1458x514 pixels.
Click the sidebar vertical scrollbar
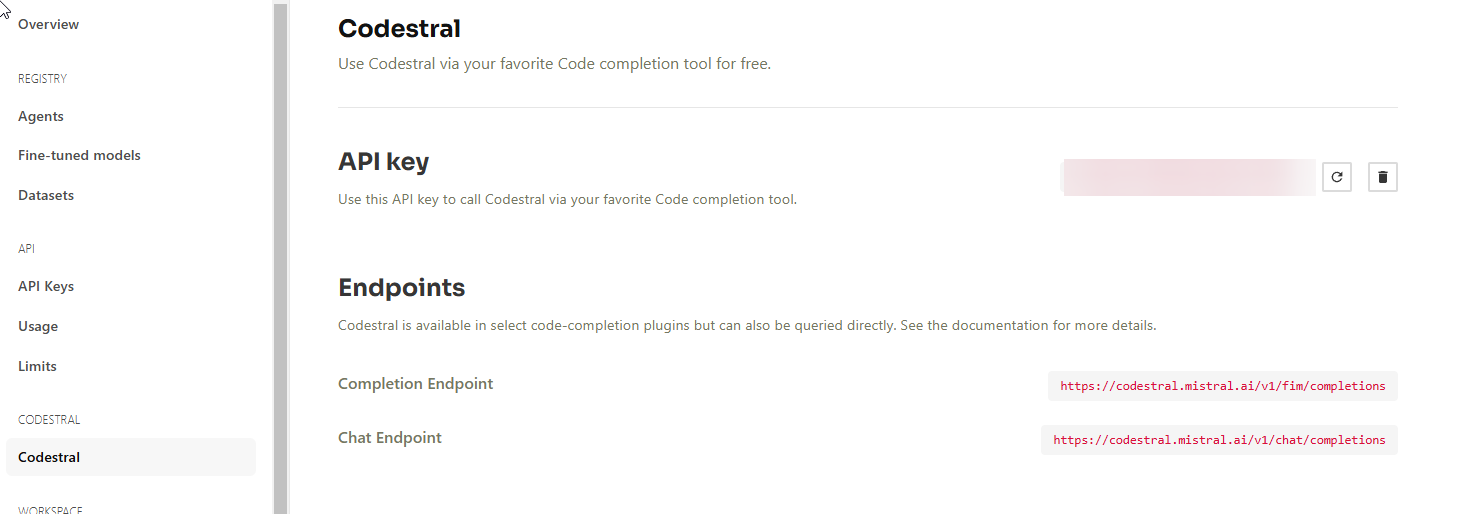tap(281, 257)
